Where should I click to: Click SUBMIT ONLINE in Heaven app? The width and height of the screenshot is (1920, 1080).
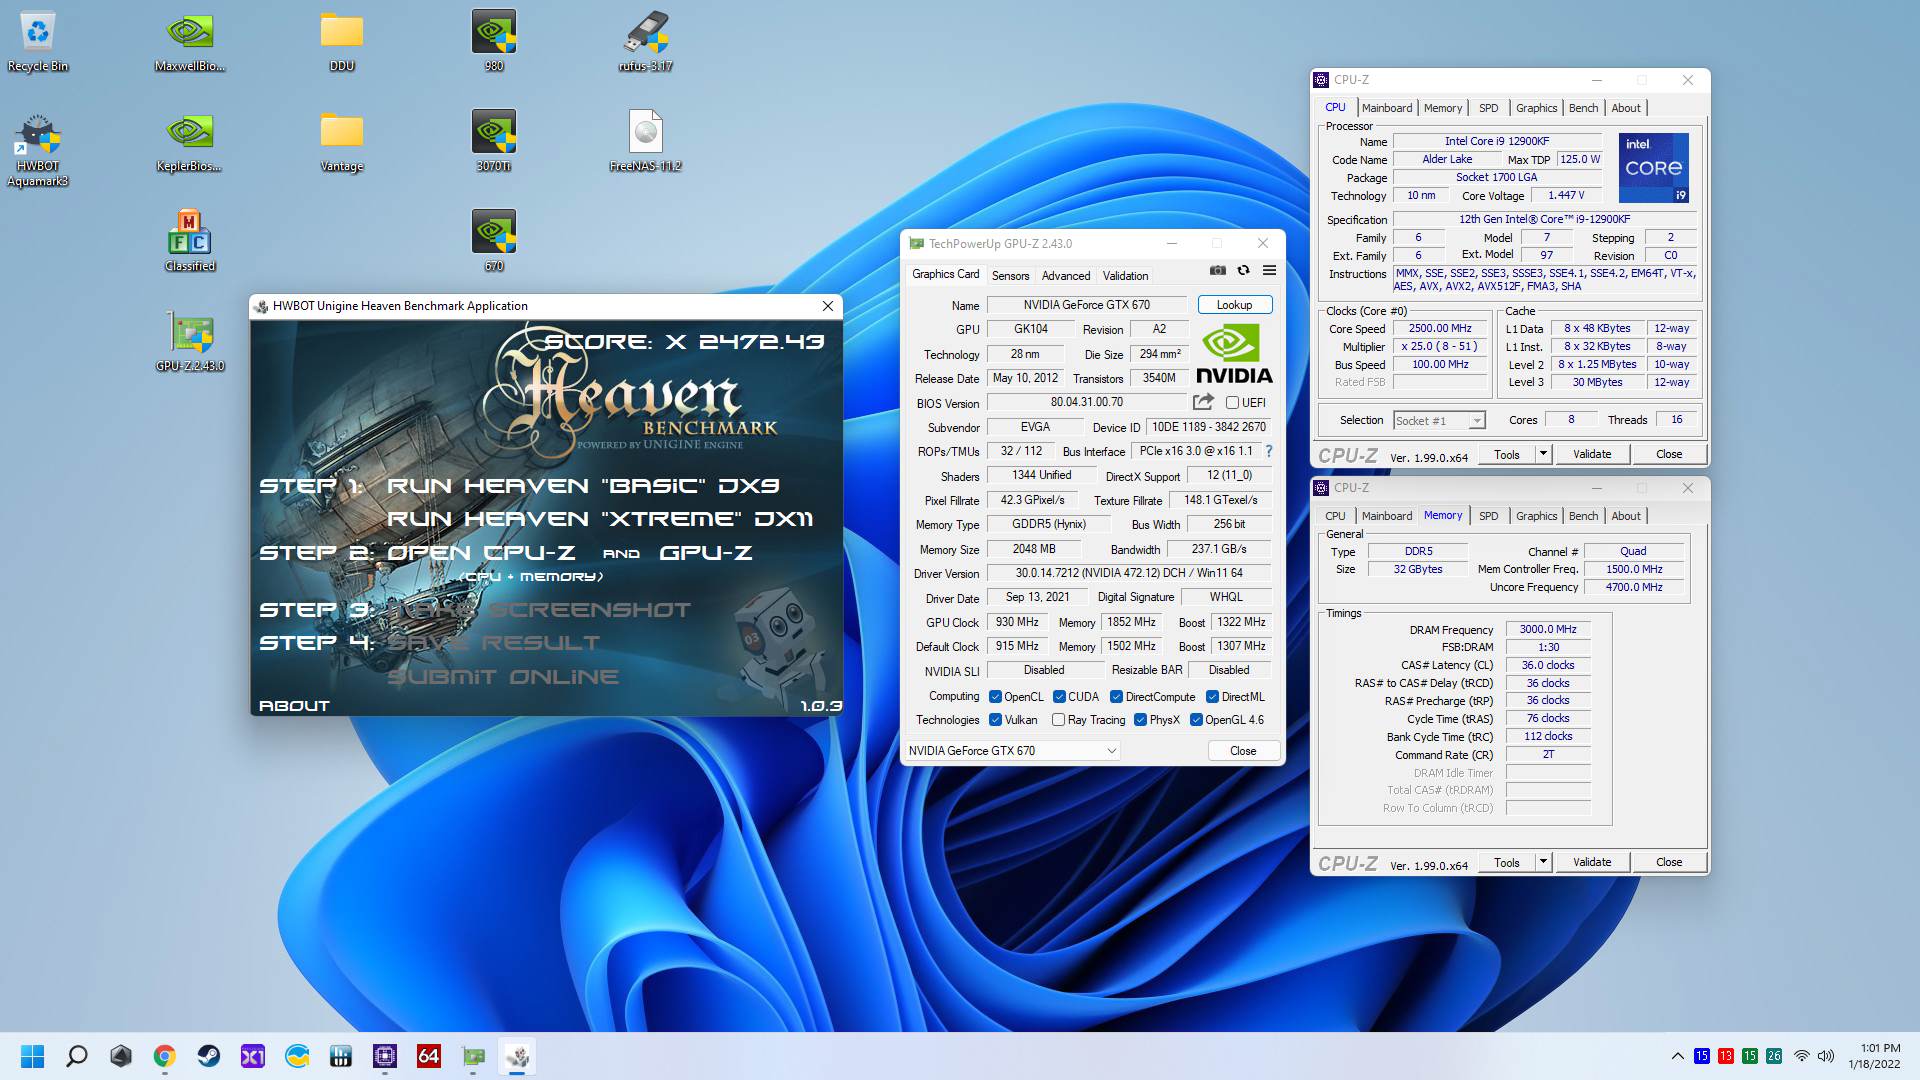tap(503, 677)
